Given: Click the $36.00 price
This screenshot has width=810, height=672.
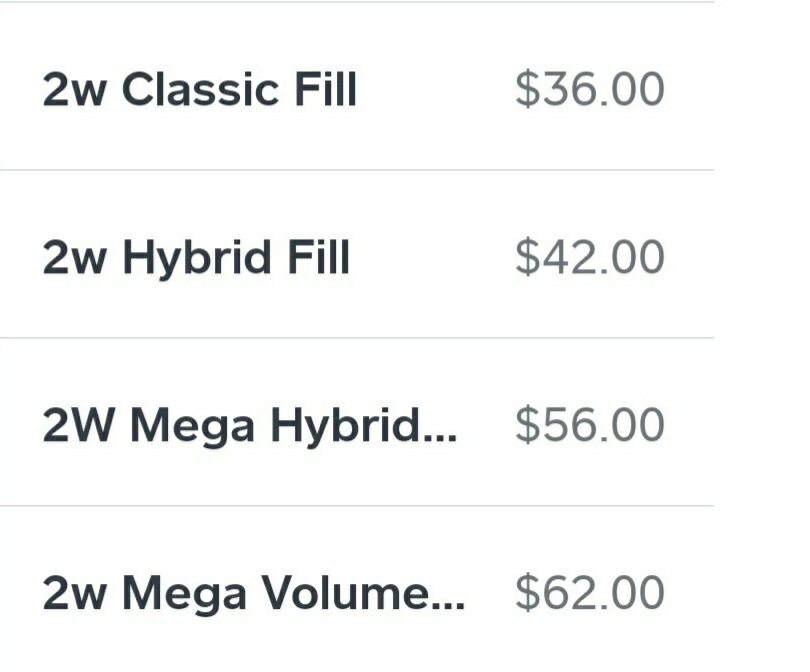Looking at the screenshot, I should click(x=589, y=90).
